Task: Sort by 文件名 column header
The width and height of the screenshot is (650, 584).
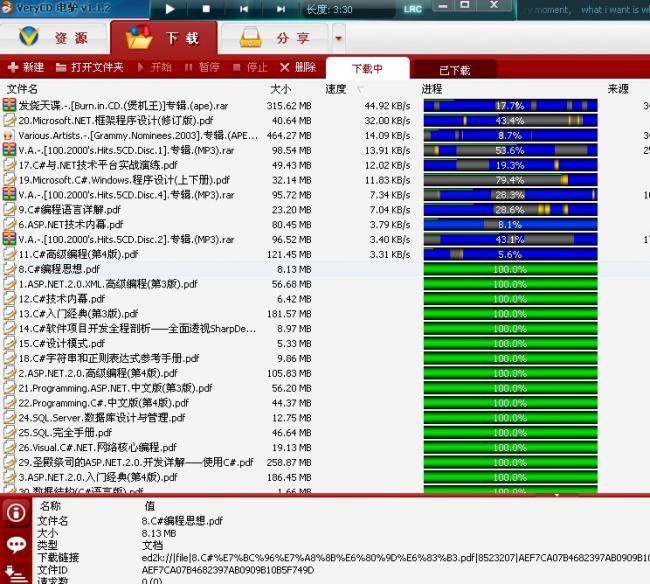Action: (x=22, y=89)
